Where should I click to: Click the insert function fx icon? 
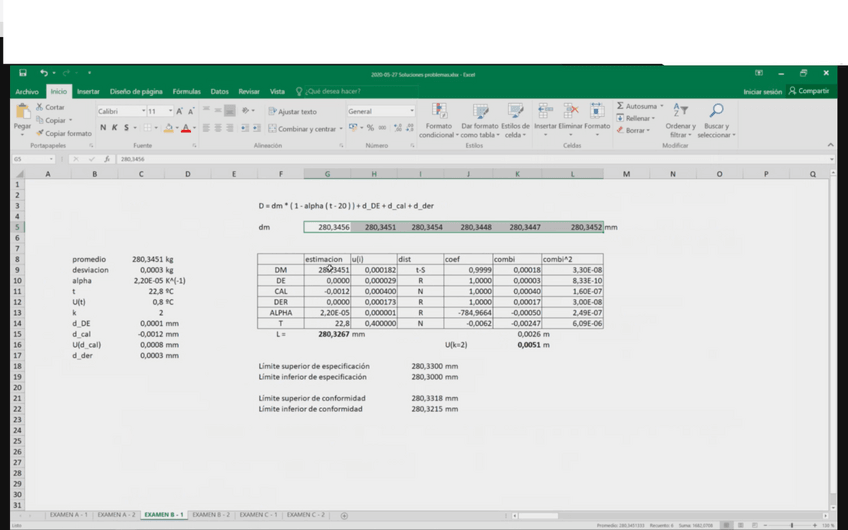click(107, 159)
